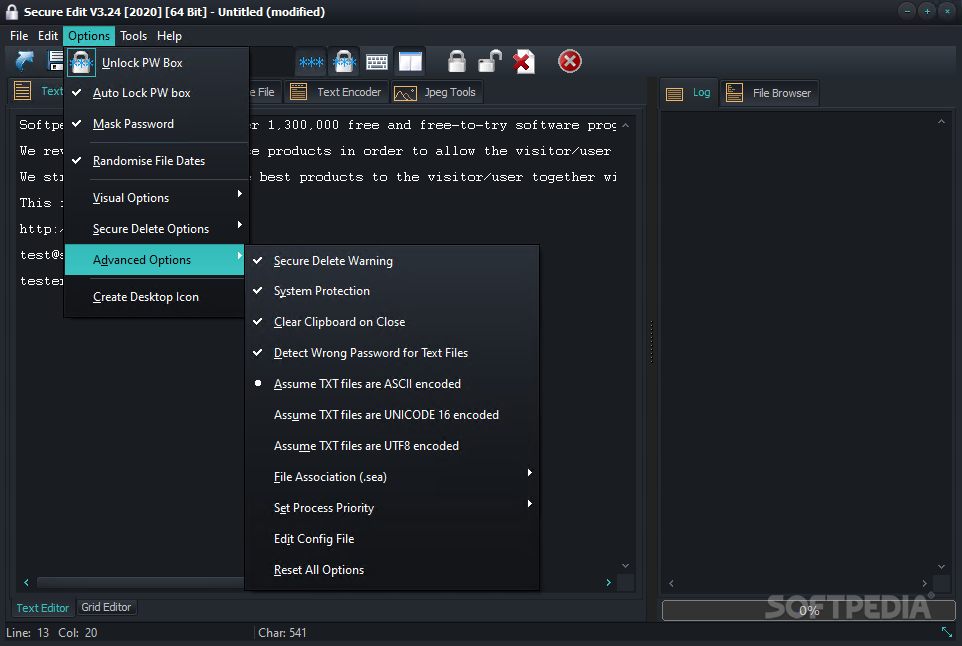This screenshot has width=962, height=646.
Task: Choose Create Desktop Icon
Action: click(x=156, y=297)
